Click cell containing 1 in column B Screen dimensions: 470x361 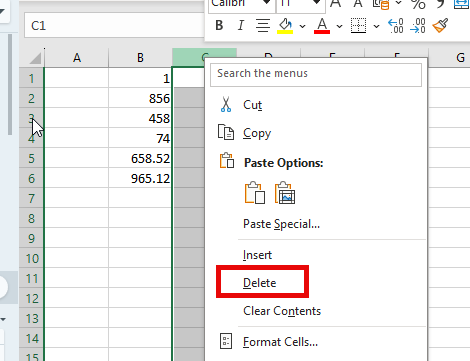[x=140, y=78]
